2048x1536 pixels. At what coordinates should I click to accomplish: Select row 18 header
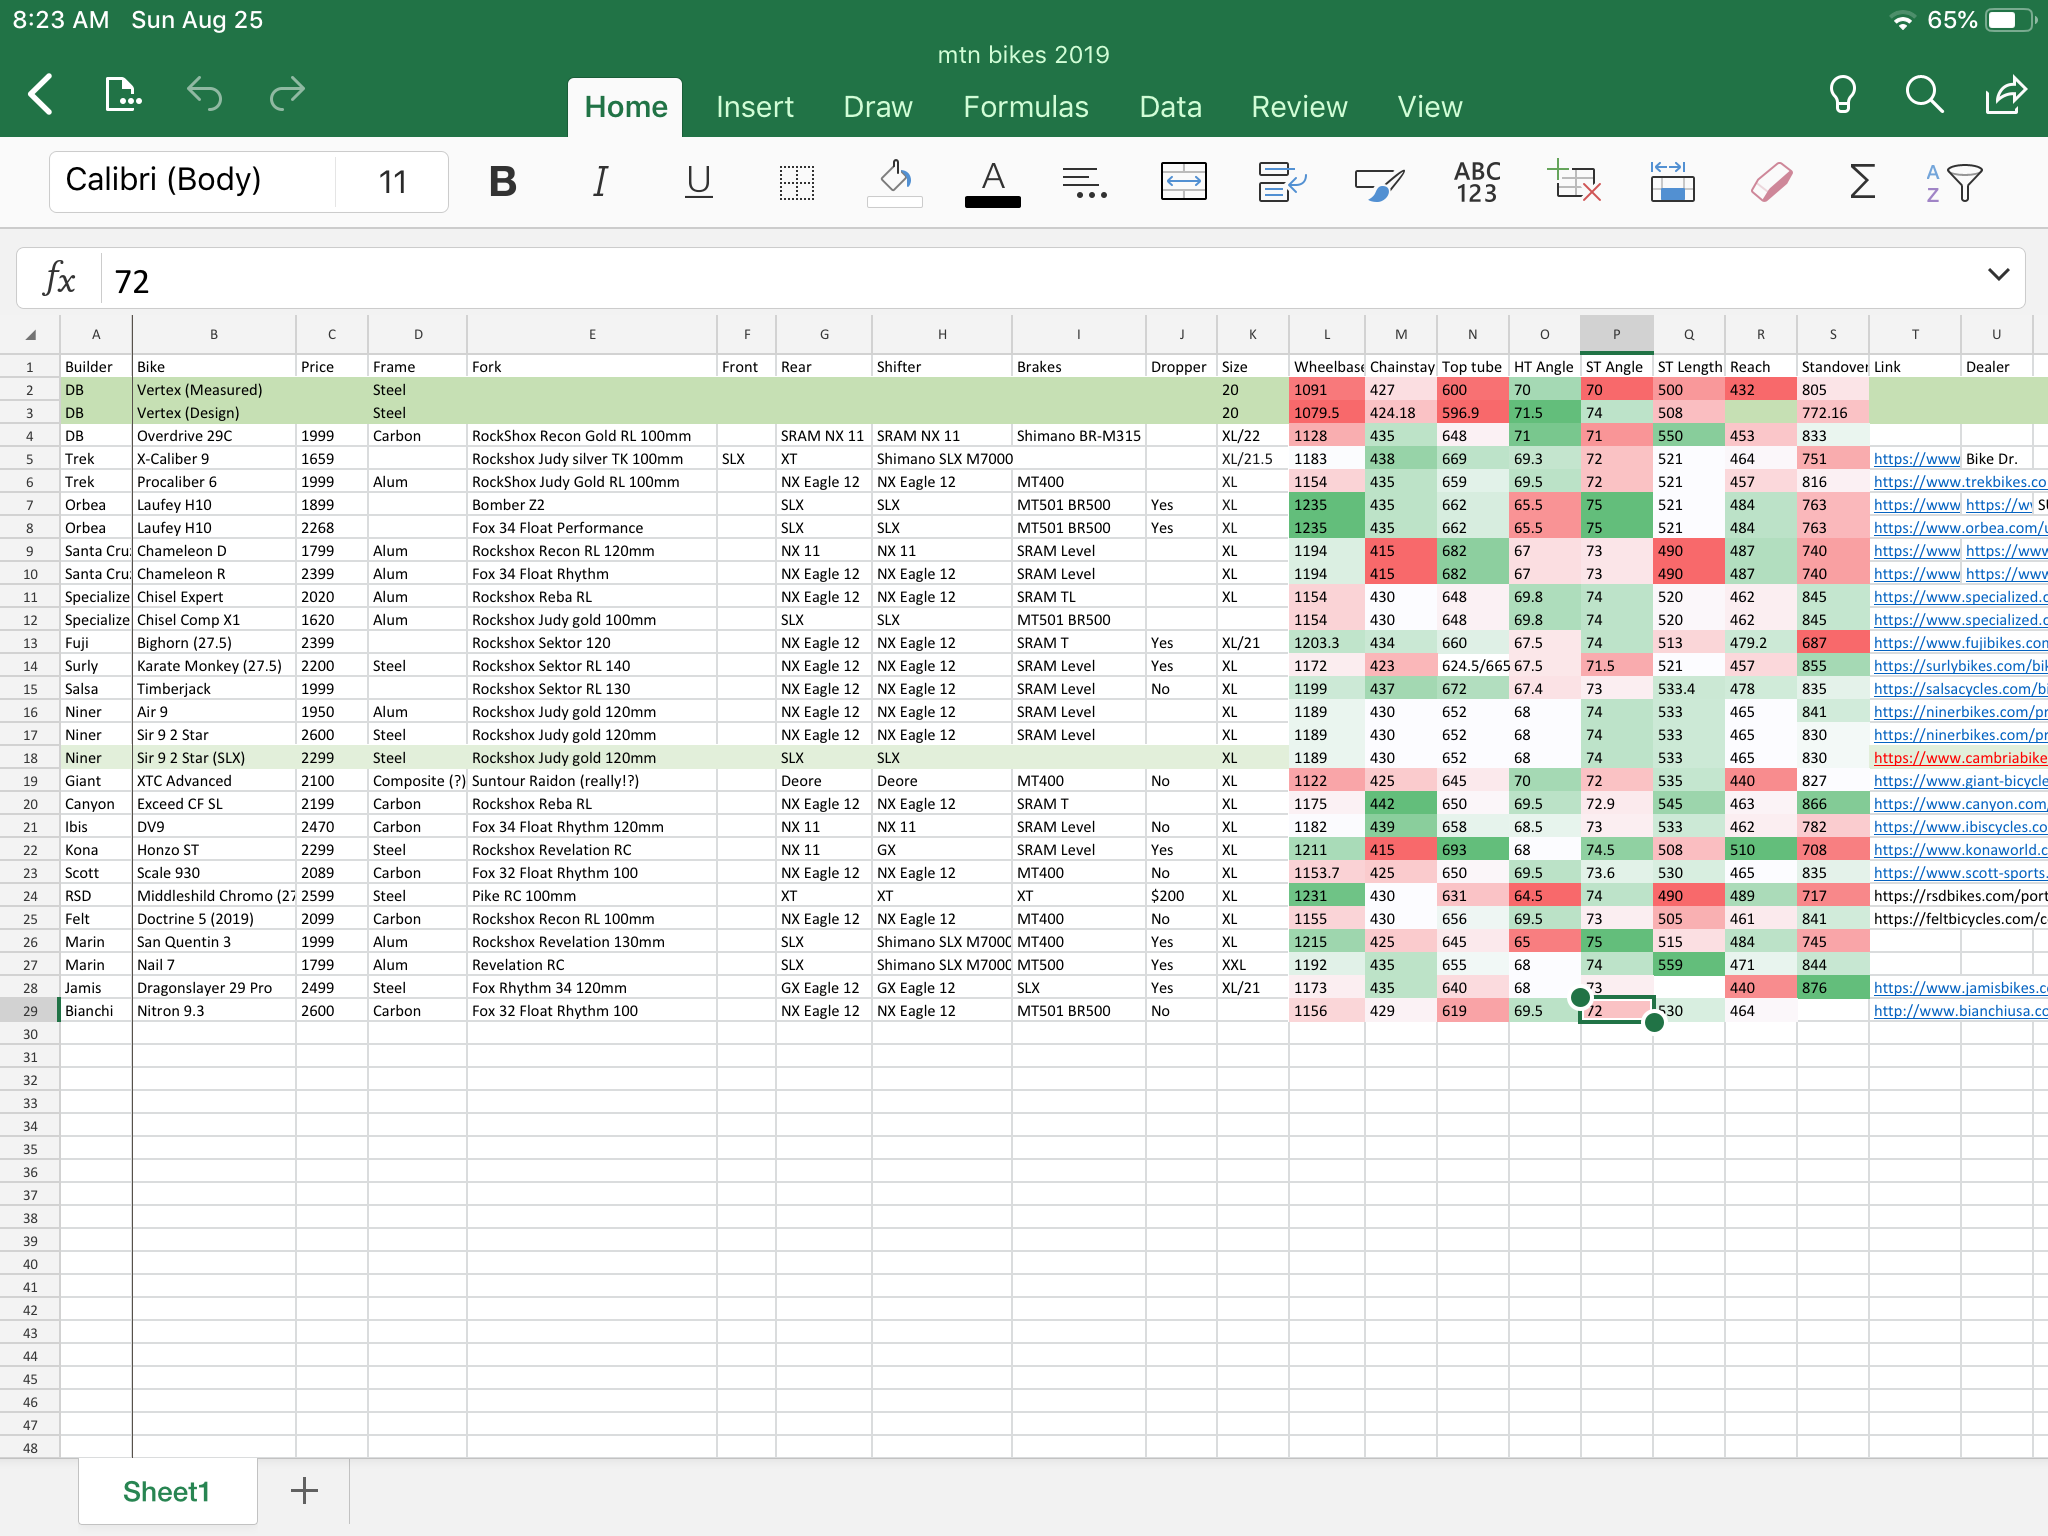[x=30, y=758]
